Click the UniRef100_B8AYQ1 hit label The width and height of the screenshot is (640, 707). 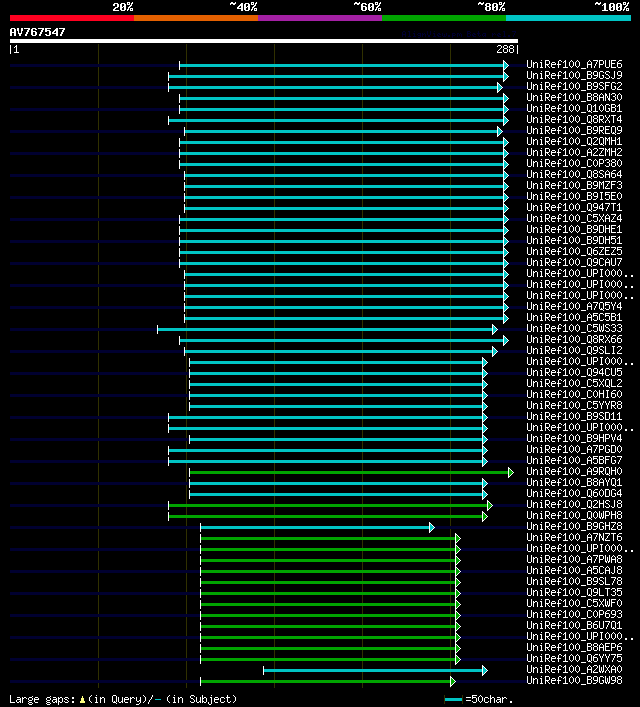pyautogui.click(x=574, y=482)
